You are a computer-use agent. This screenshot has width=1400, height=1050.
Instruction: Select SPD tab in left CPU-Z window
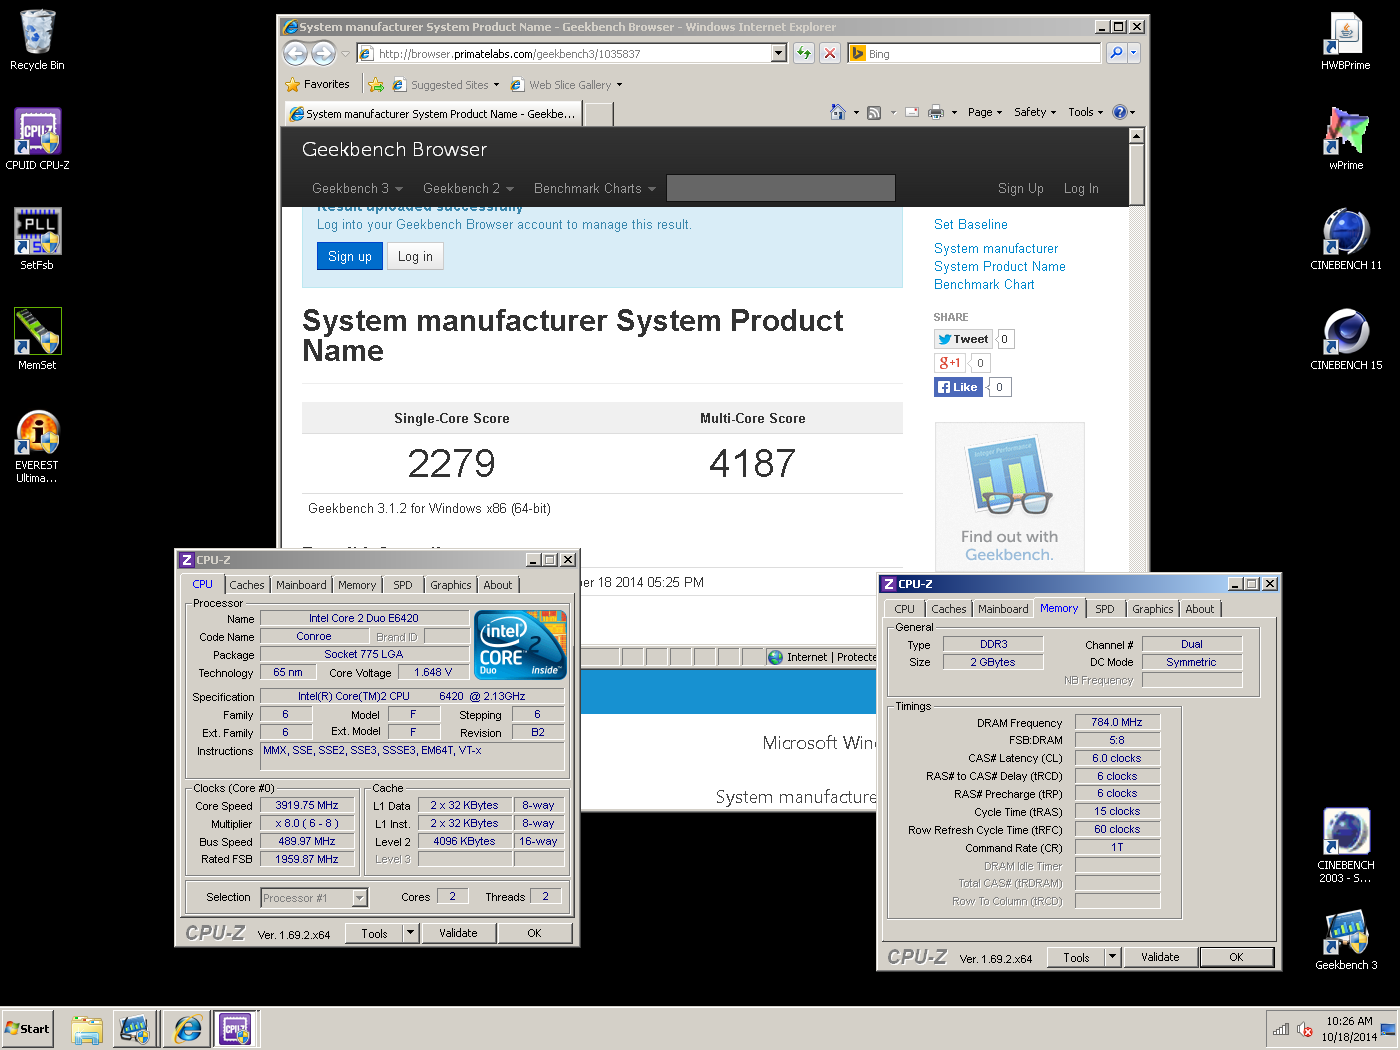pos(403,585)
